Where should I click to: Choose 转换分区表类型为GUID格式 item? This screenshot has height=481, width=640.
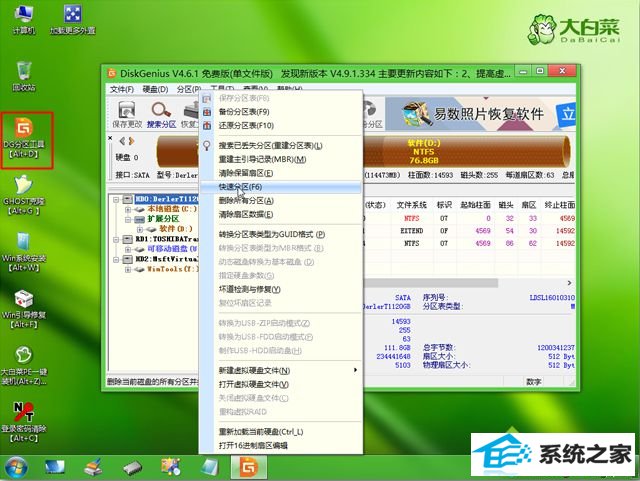pyautogui.click(x=281, y=234)
